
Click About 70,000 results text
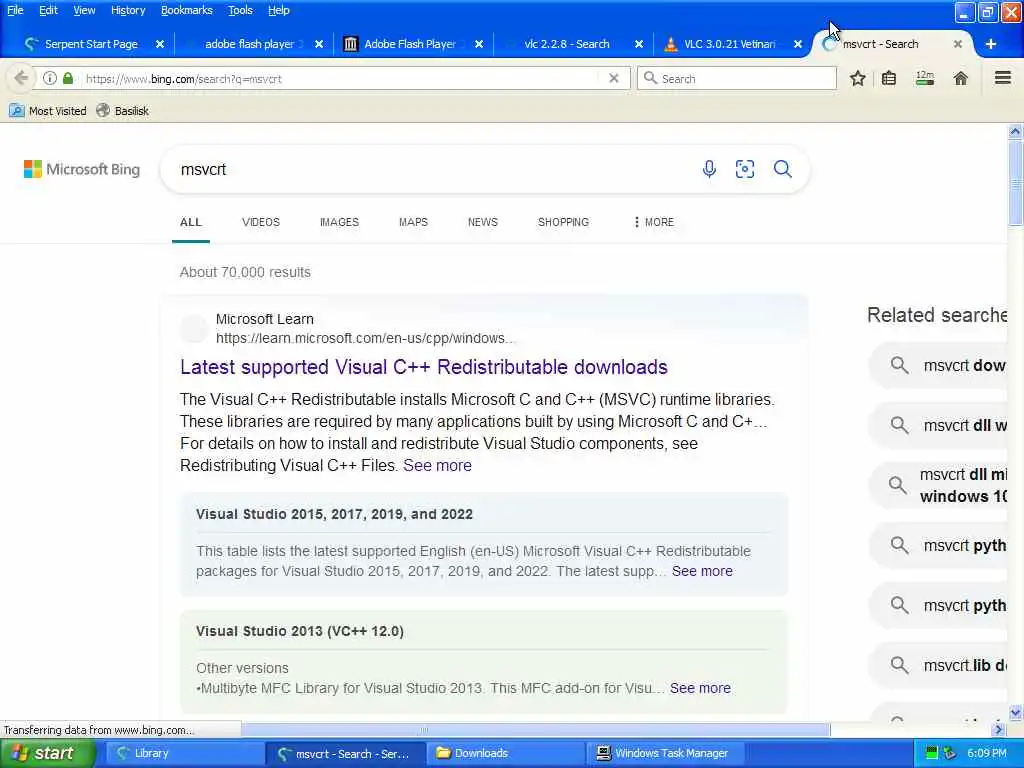(245, 272)
